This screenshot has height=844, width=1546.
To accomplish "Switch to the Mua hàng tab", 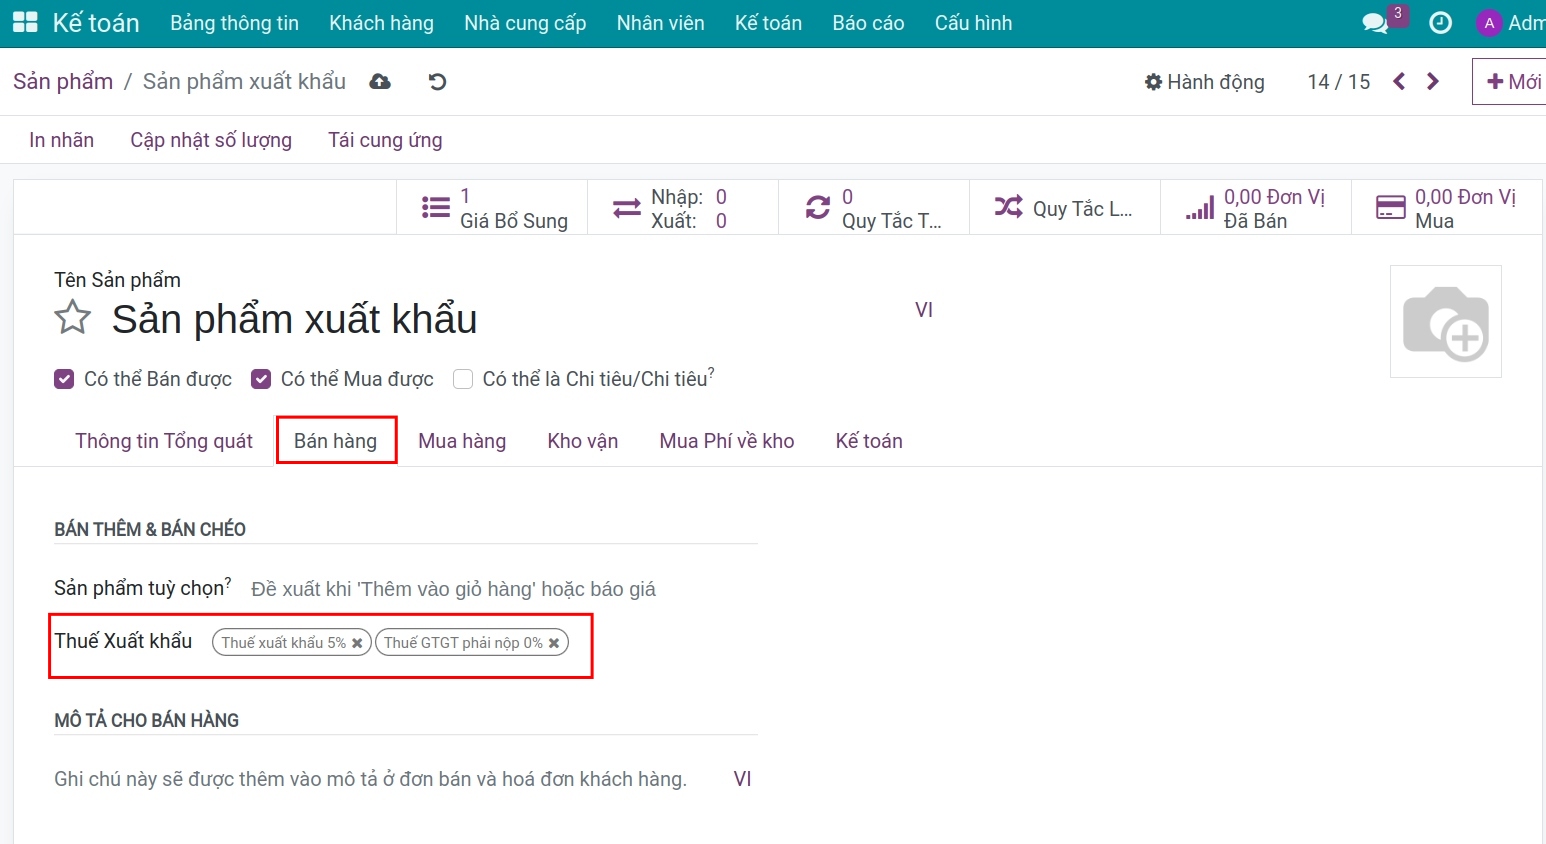I will [462, 441].
